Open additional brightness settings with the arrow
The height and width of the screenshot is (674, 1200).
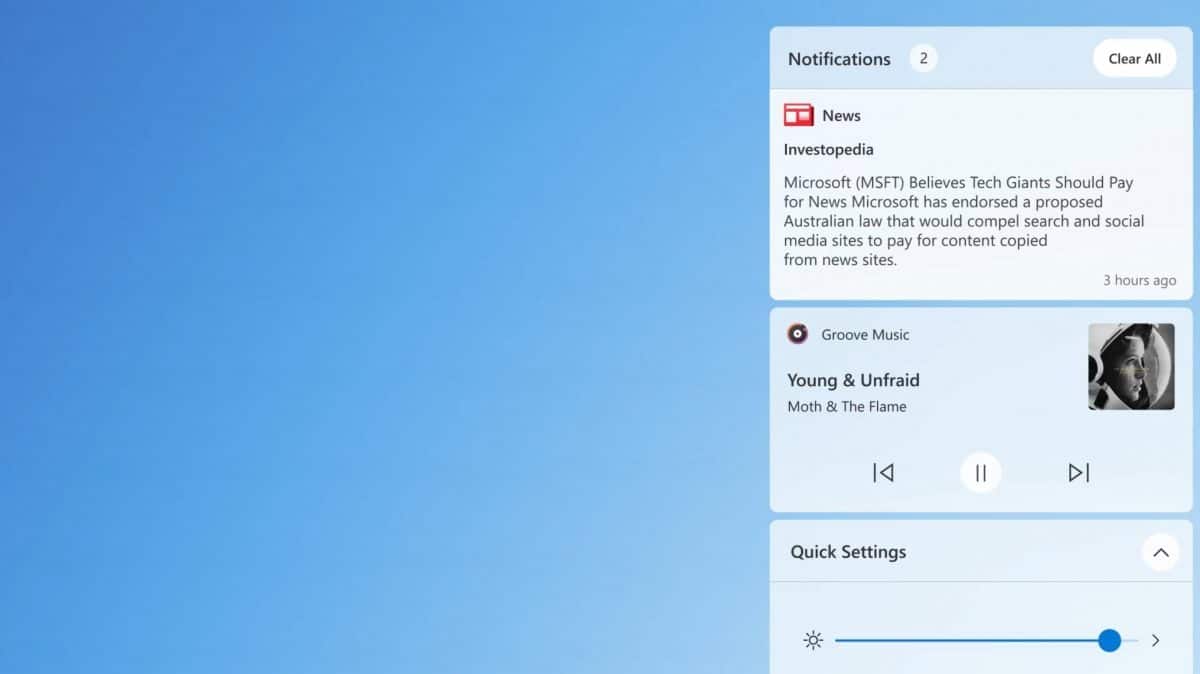pos(1156,639)
